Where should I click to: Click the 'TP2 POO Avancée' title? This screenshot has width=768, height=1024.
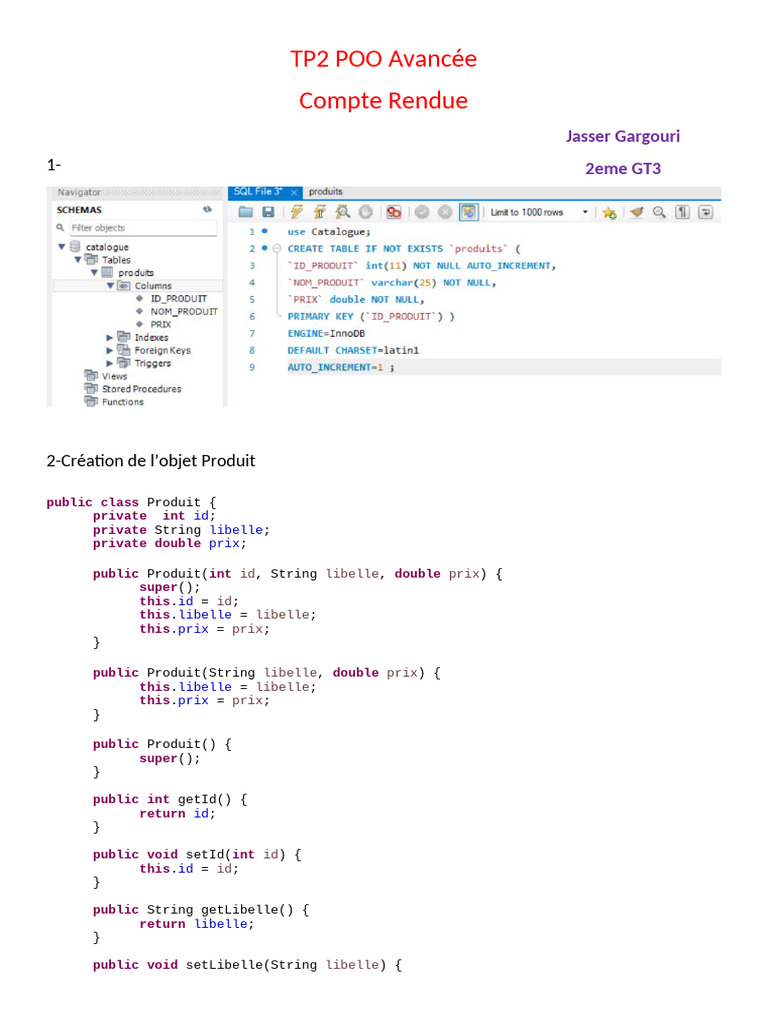click(383, 59)
